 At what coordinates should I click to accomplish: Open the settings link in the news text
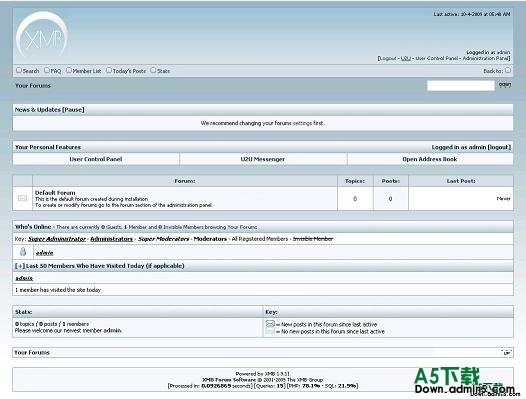(x=302, y=123)
